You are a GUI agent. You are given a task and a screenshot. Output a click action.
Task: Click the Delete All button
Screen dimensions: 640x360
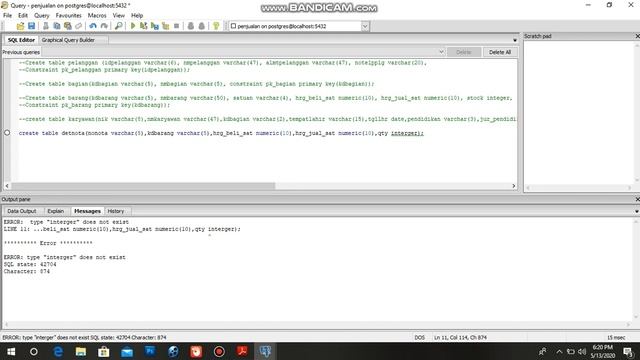coord(500,52)
